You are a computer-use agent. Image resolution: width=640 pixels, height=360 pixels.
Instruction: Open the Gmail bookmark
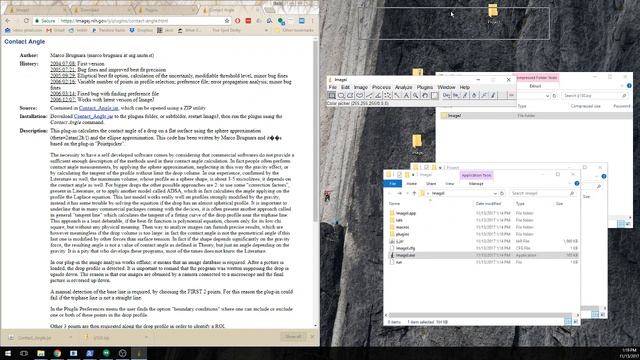[x=56, y=30]
